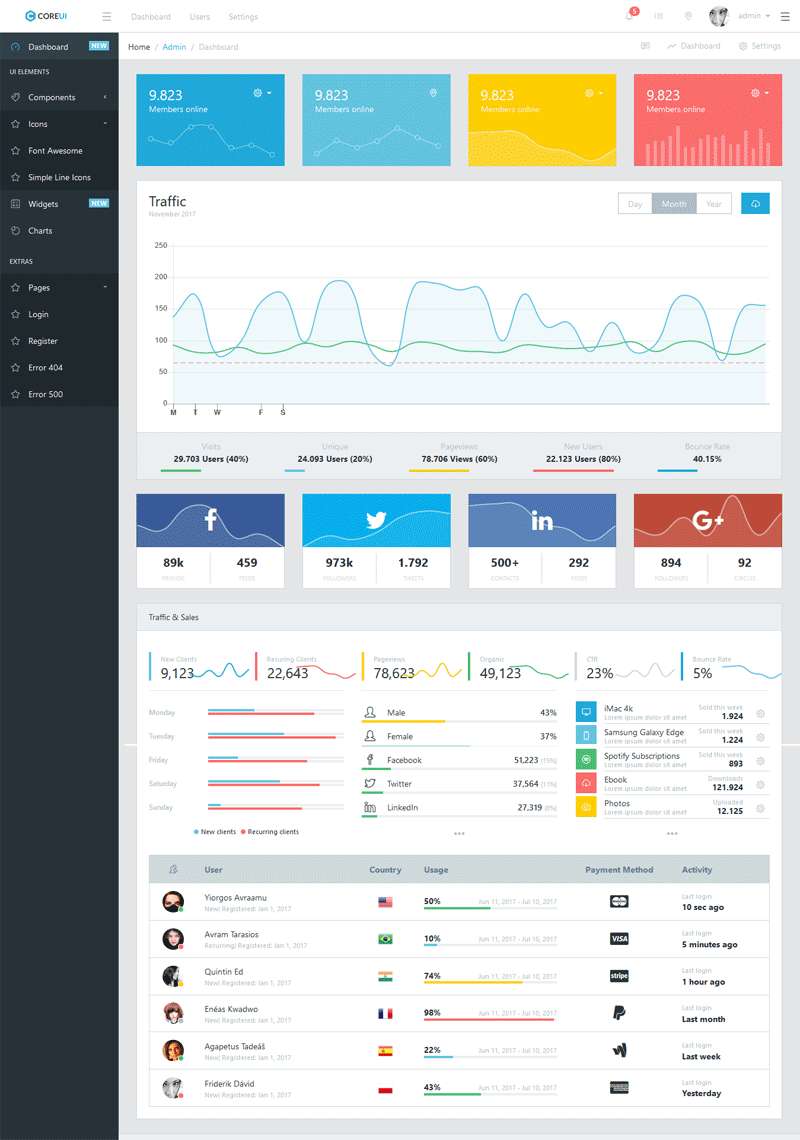Open Settings link in breadcrumb bar
The width and height of the screenshot is (800, 1140).
(759, 46)
